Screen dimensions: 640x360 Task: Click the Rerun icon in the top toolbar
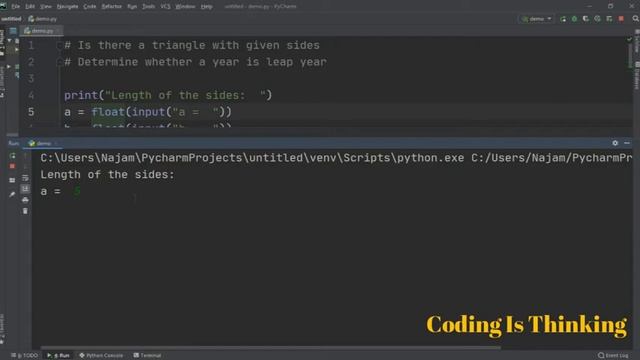tap(563, 19)
